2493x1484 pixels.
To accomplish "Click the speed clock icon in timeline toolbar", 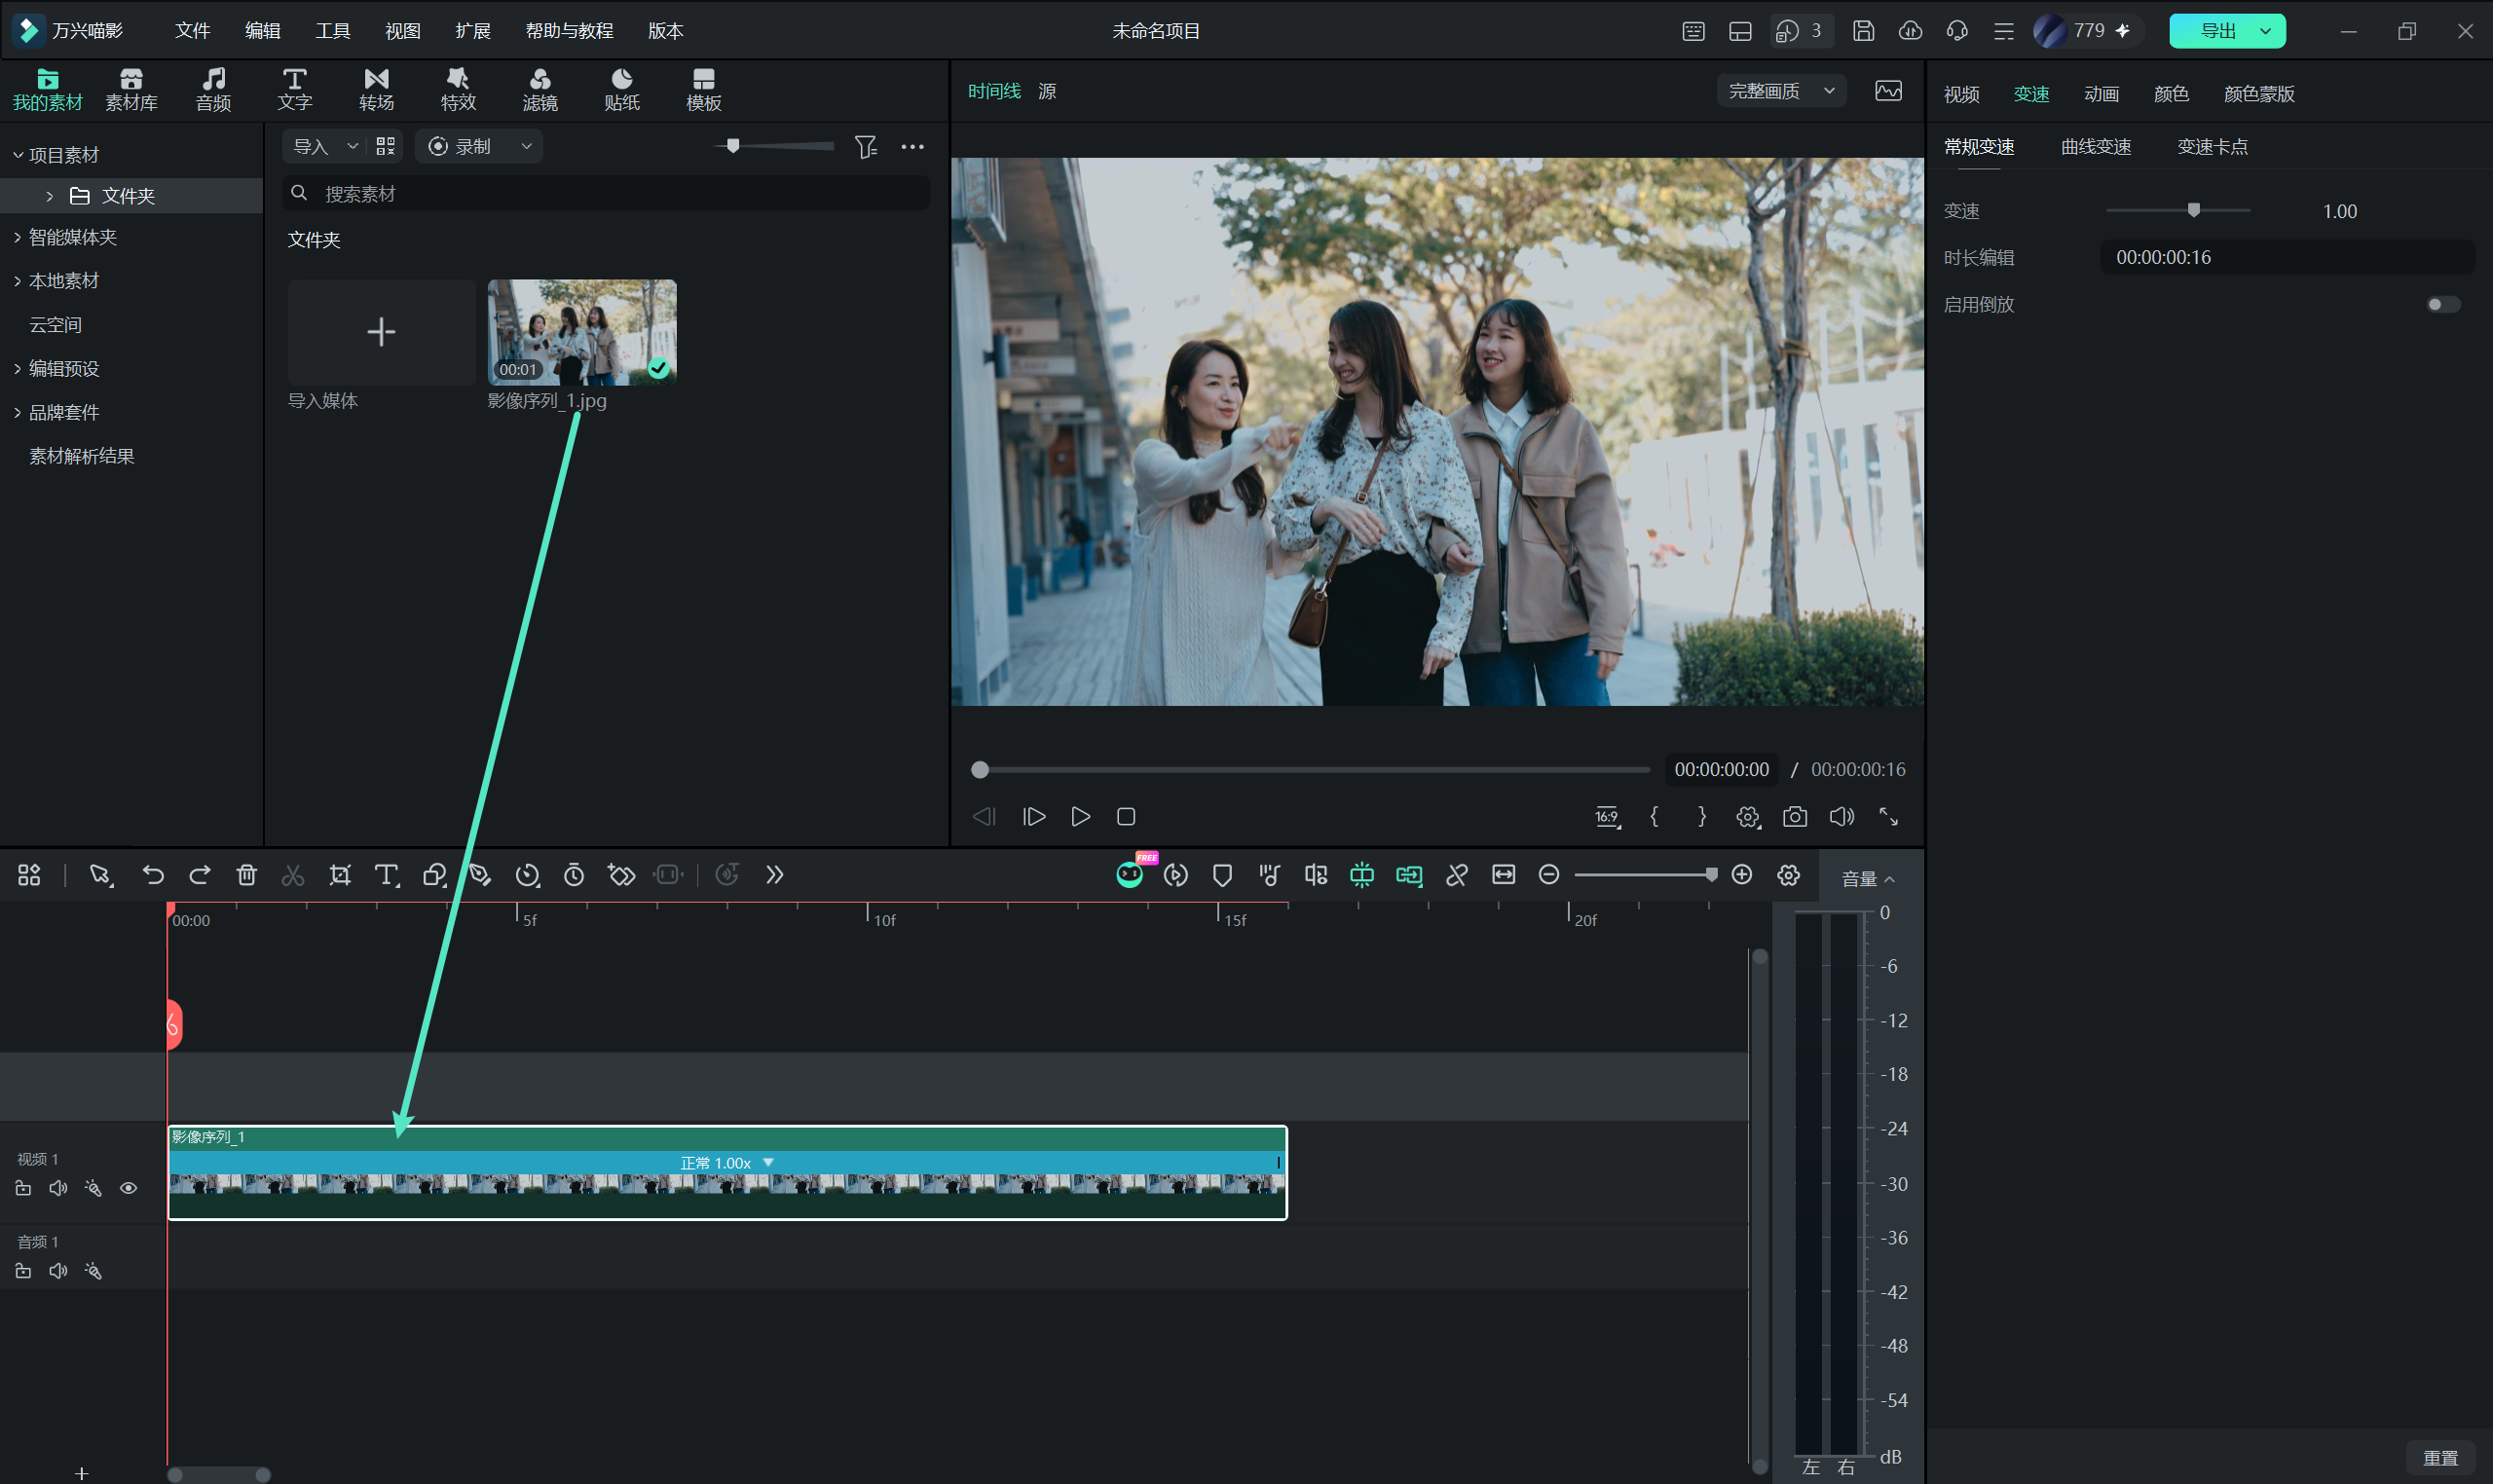I will point(527,875).
